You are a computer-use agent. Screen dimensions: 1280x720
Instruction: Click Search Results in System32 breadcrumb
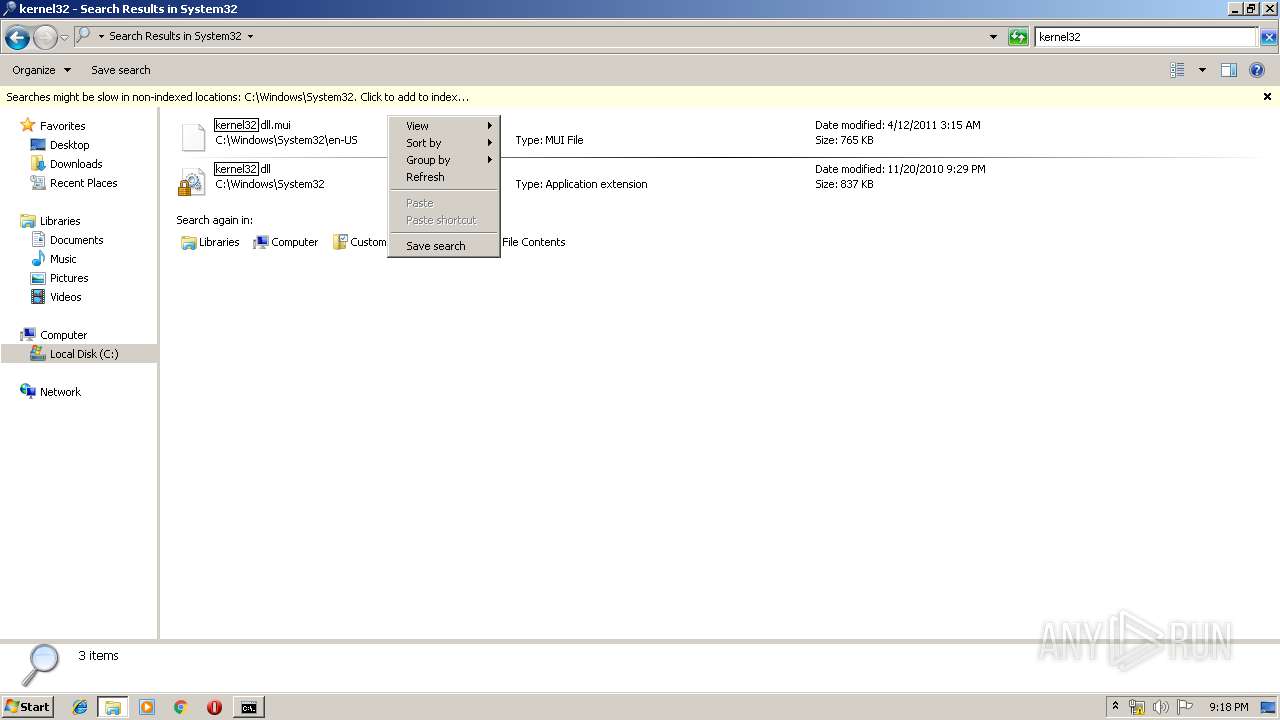[175, 36]
